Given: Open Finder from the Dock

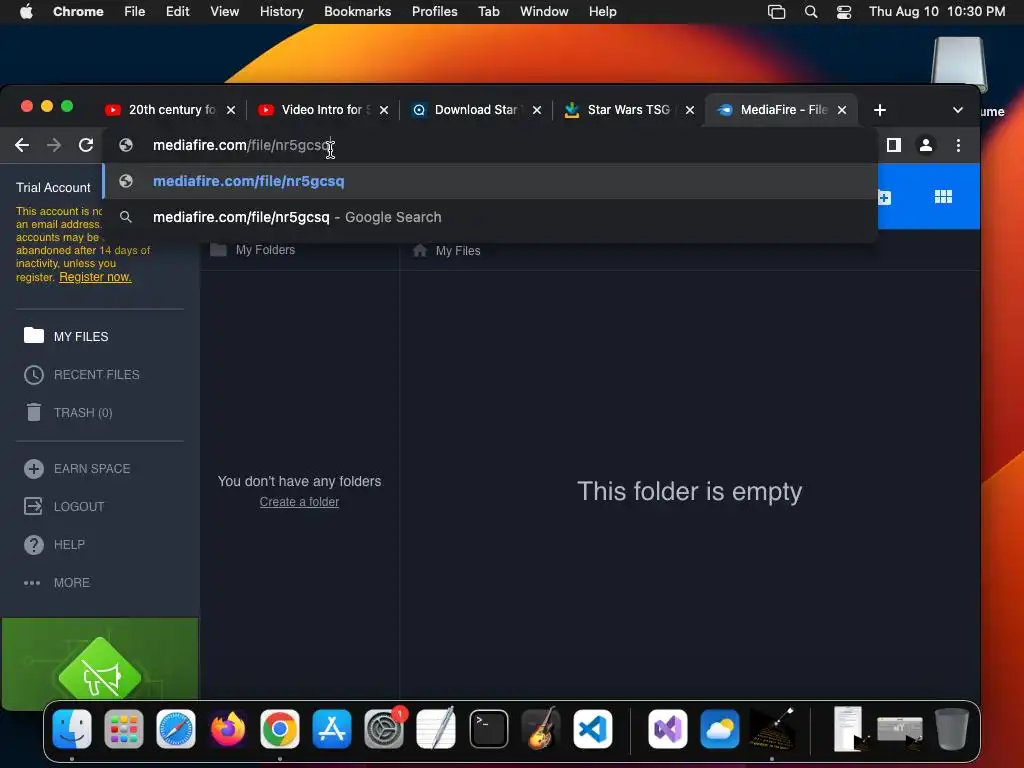Looking at the screenshot, I should pyautogui.click(x=72, y=728).
